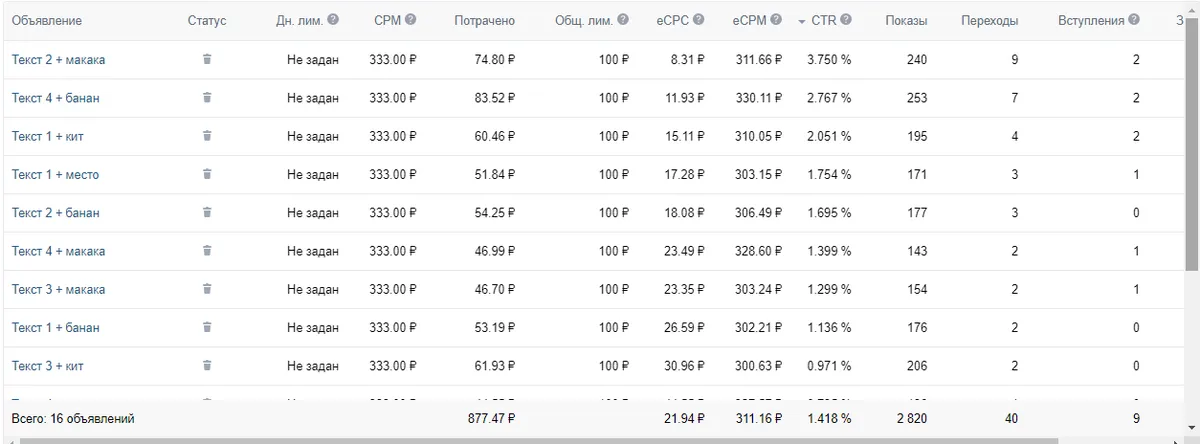Image resolution: width=1200 pixels, height=444 pixels.
Task: Click help icon next to Вступления header
Action: pyautogui.click(x=1133, y=20)
